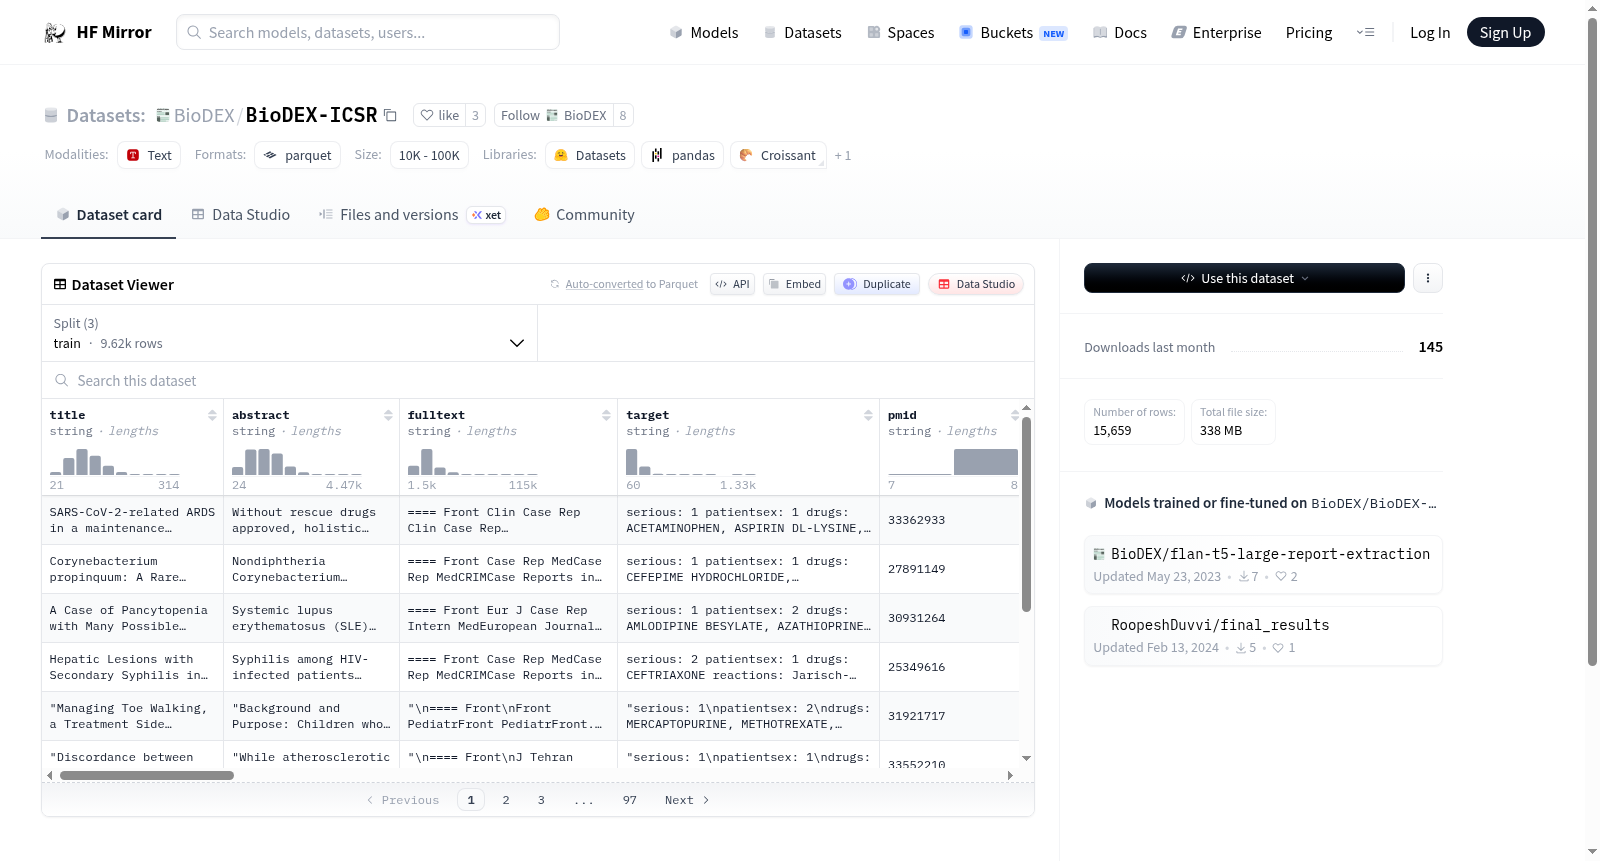Open the Spaces menu item

[x=901, y=33]
